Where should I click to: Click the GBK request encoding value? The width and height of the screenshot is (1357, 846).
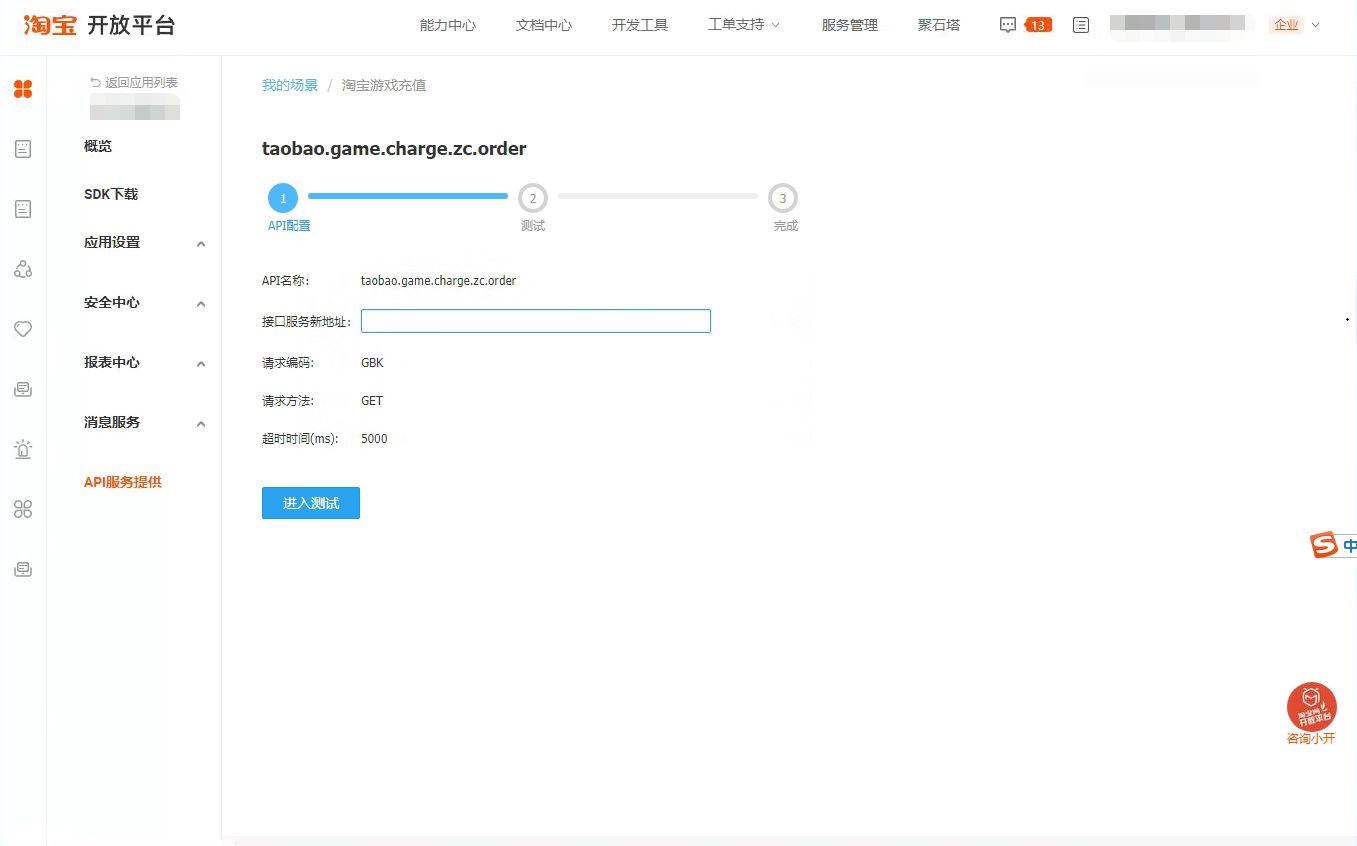pos(372,363)
